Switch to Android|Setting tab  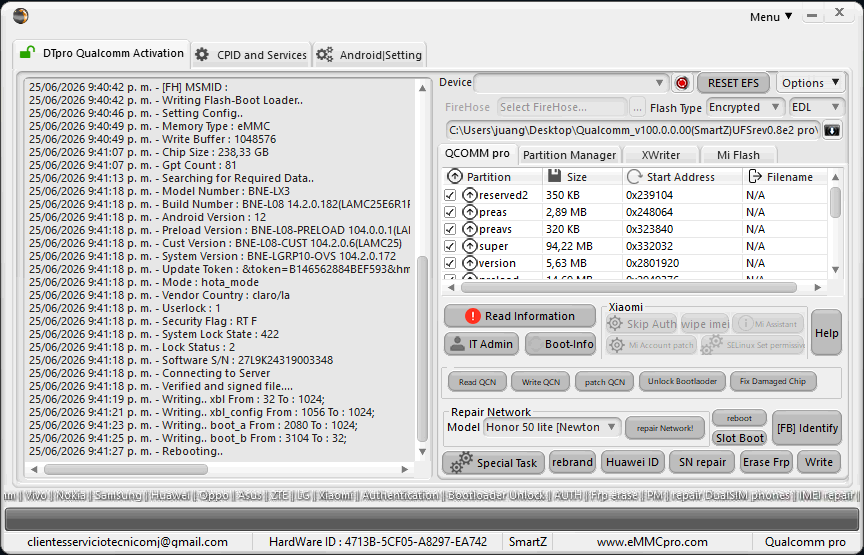click(369, 55)
